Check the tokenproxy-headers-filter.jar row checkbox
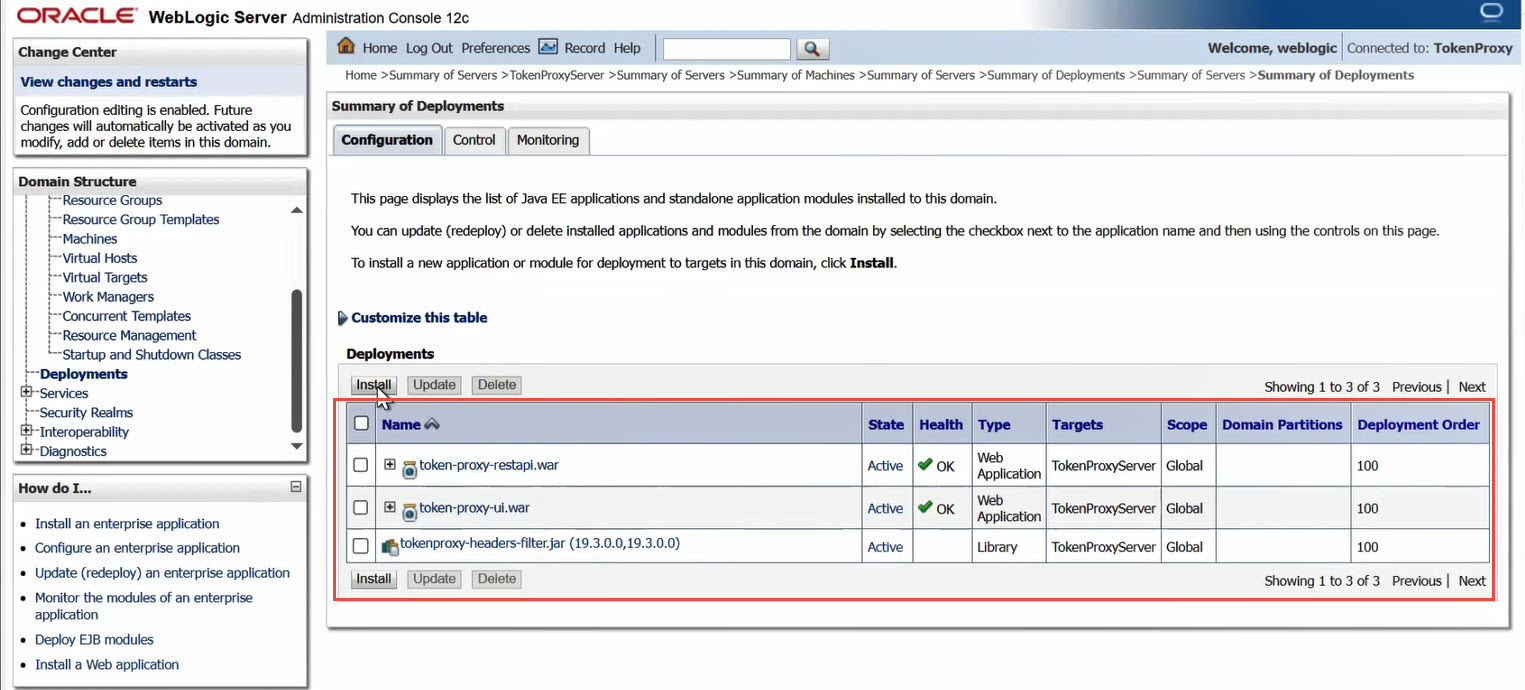 (x=361, y=546)
